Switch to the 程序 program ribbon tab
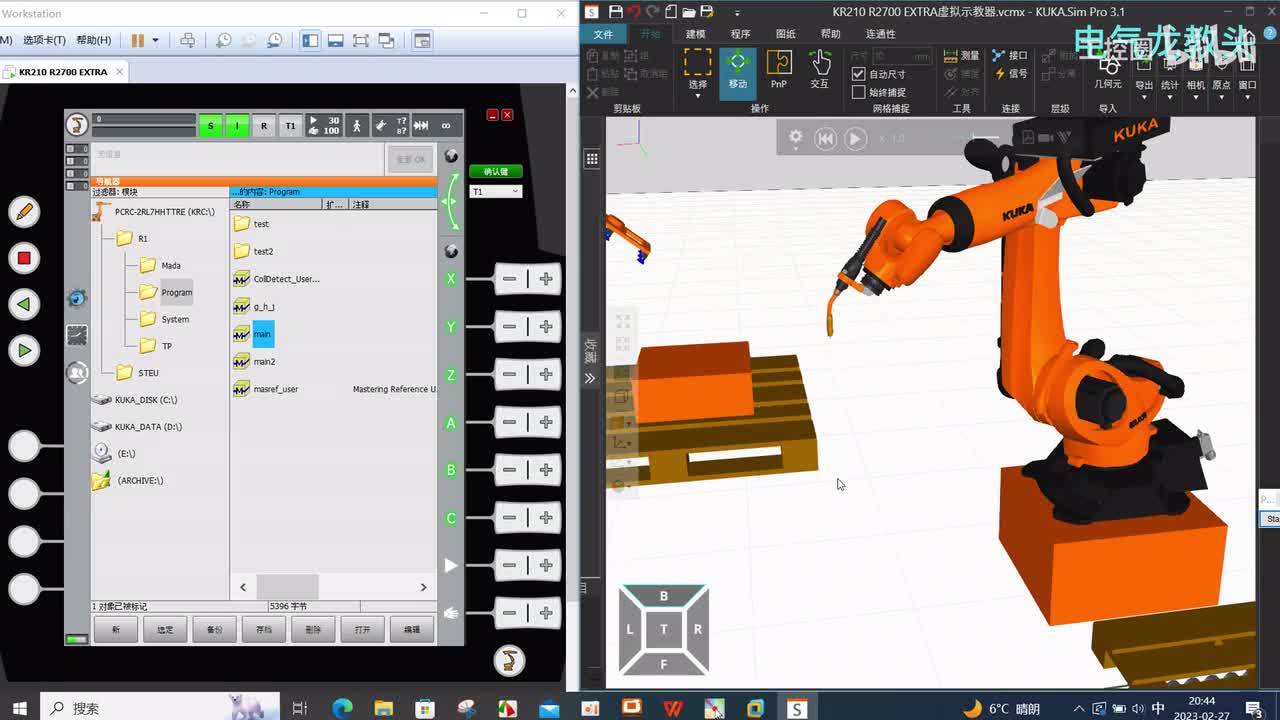The height and width of the screenshot is (720, 1280). [740, 34]
